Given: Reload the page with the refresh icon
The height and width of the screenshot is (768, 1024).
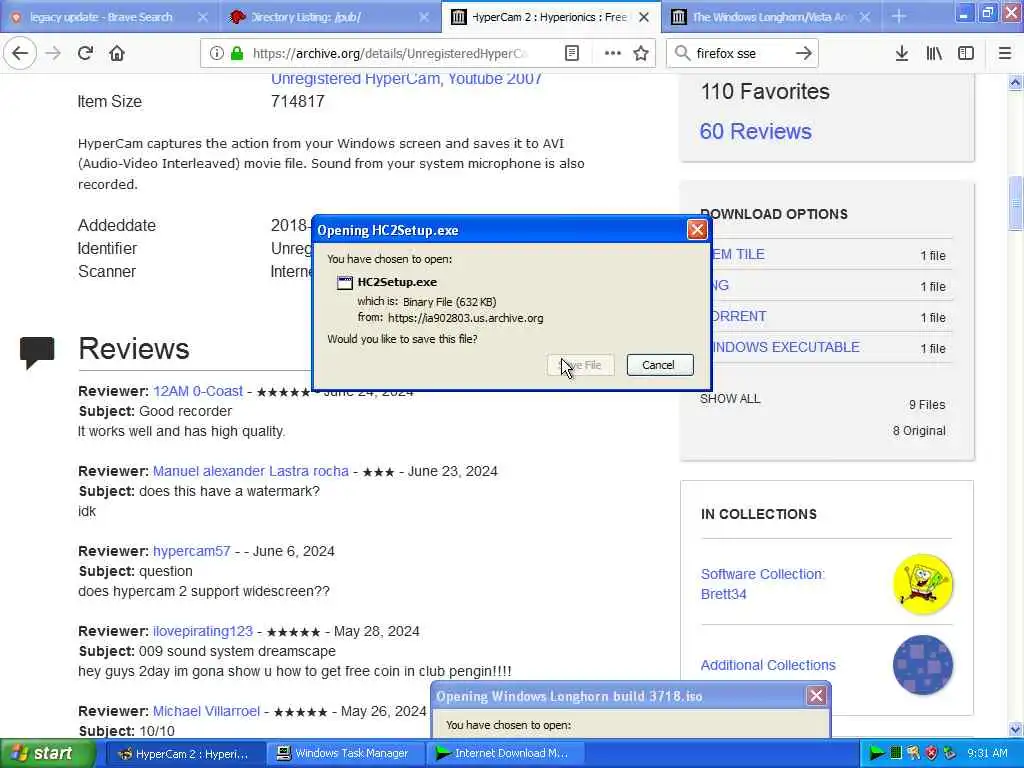Looking at the screenshot, I should tap(85, 53).
